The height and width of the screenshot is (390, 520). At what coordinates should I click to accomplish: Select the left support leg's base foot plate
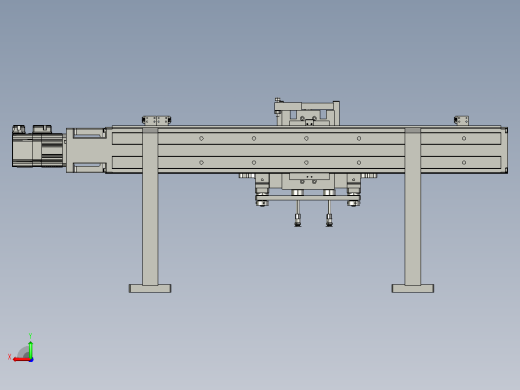150,288
